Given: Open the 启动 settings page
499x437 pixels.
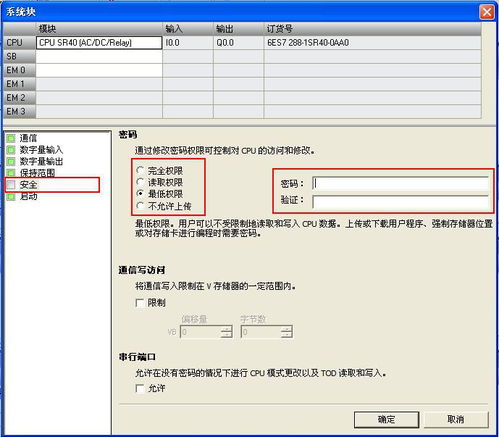Looking at the screenshot, I should point(28,196).
